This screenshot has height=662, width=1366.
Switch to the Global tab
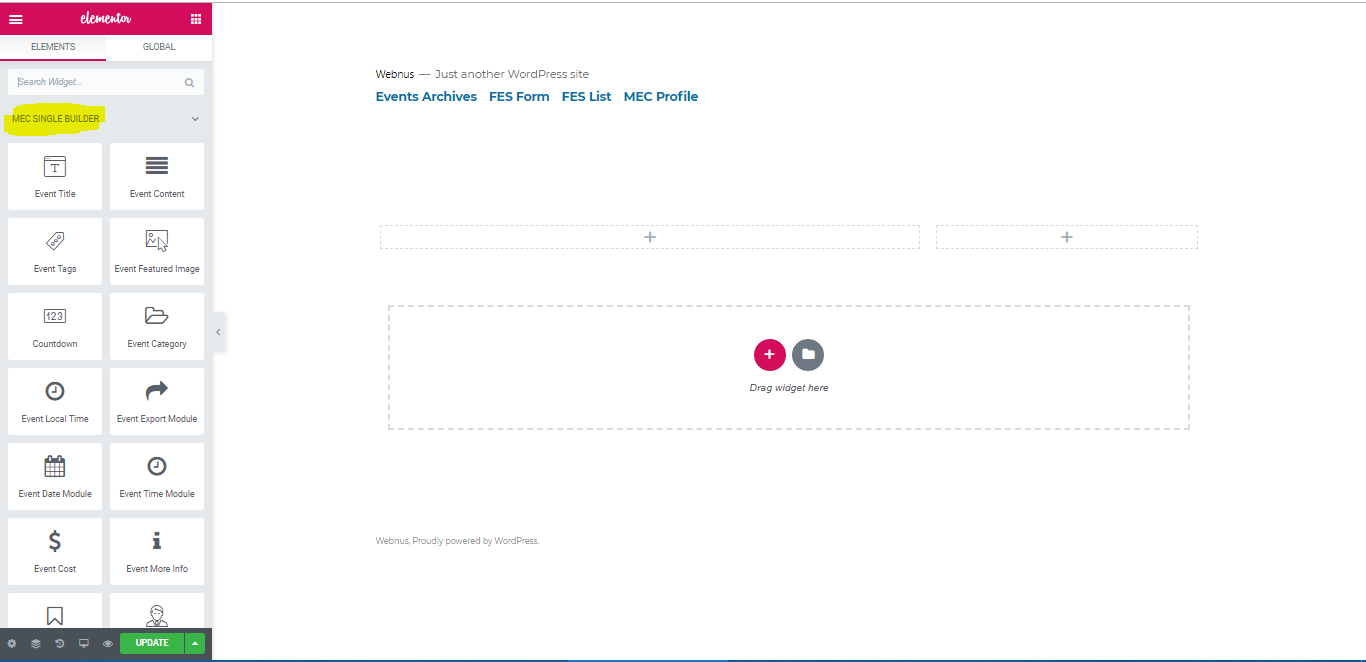tap(159, 47)
